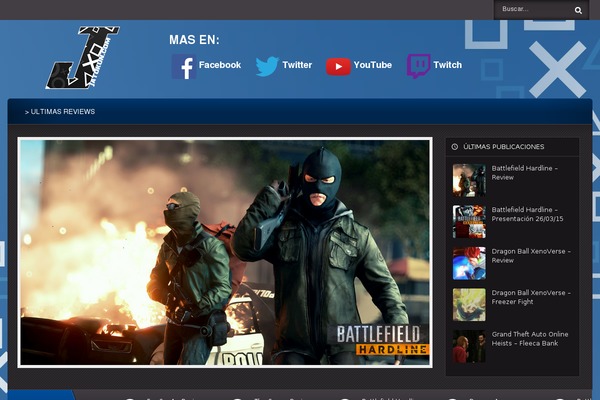This screenshot has width=600, height=400.
Task: Open Battlefield Hardline – Presentación 26/03/15 link
Action: coord(527,214)
